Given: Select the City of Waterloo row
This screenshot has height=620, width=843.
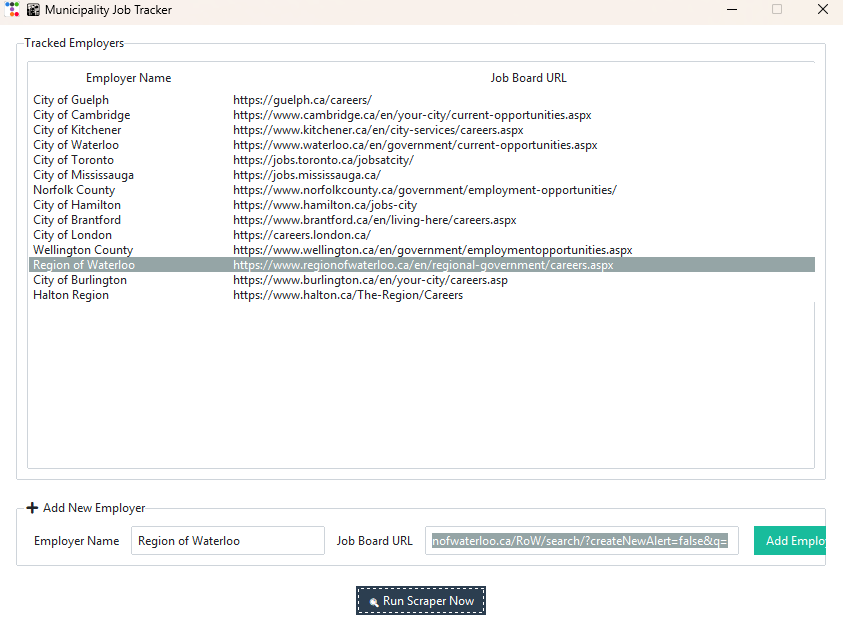Looking at the screenshot, I should [x=422, y=145].
